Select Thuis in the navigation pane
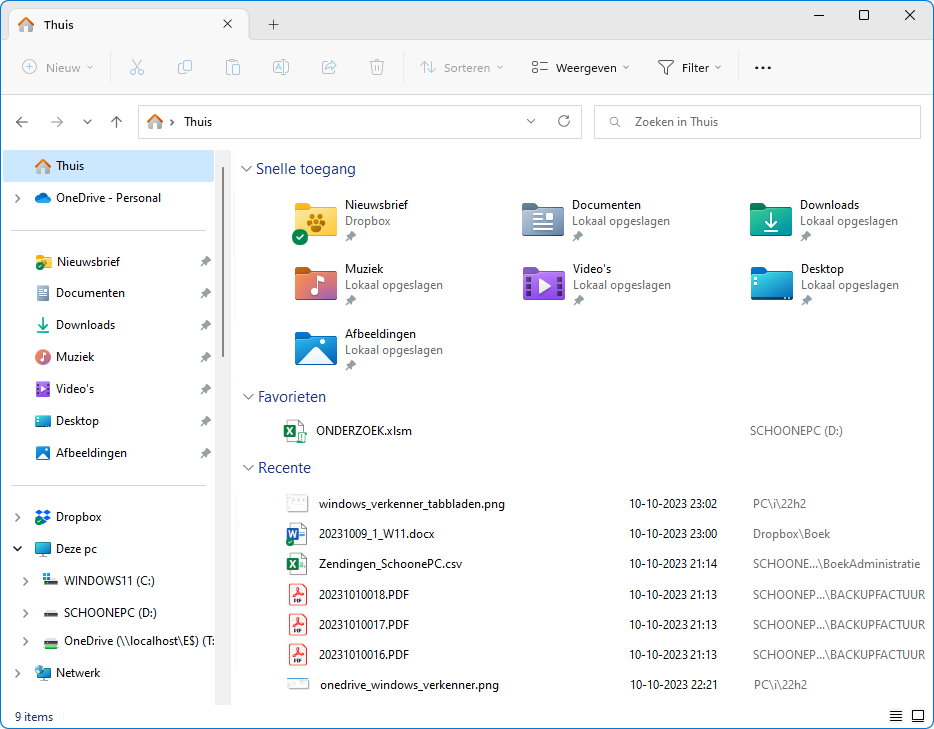Image resolution: width=934 pixels, height=729 pixels. click(x=108, y=166)
